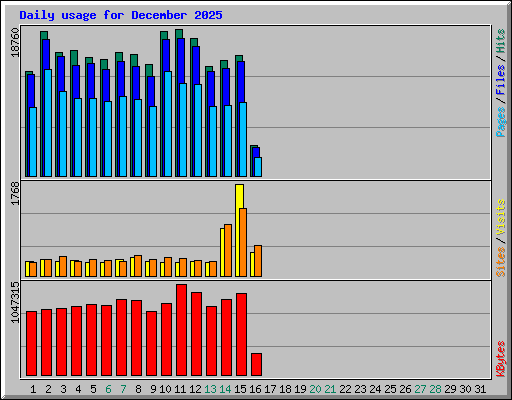512x400 pixels.
Task: Click day 25 on the date axis
Action: 390,389
